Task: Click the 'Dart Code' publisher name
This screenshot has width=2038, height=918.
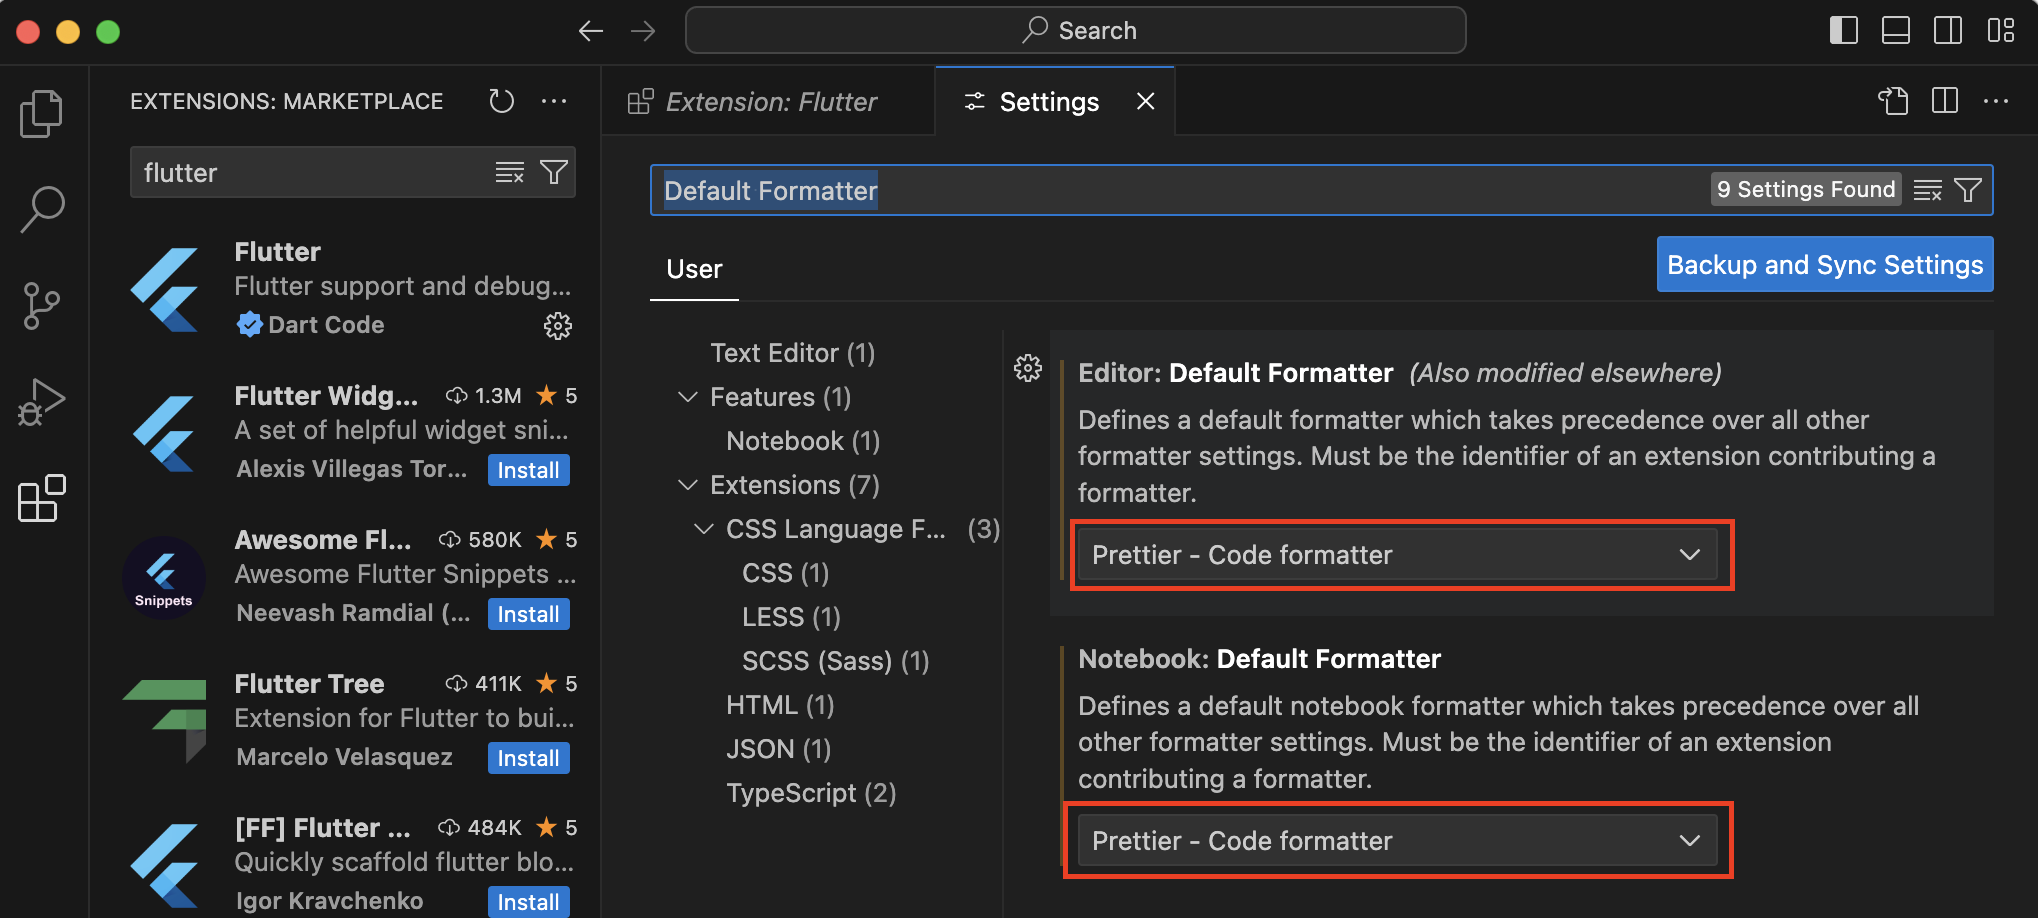Action: click(x=326, y=325)
